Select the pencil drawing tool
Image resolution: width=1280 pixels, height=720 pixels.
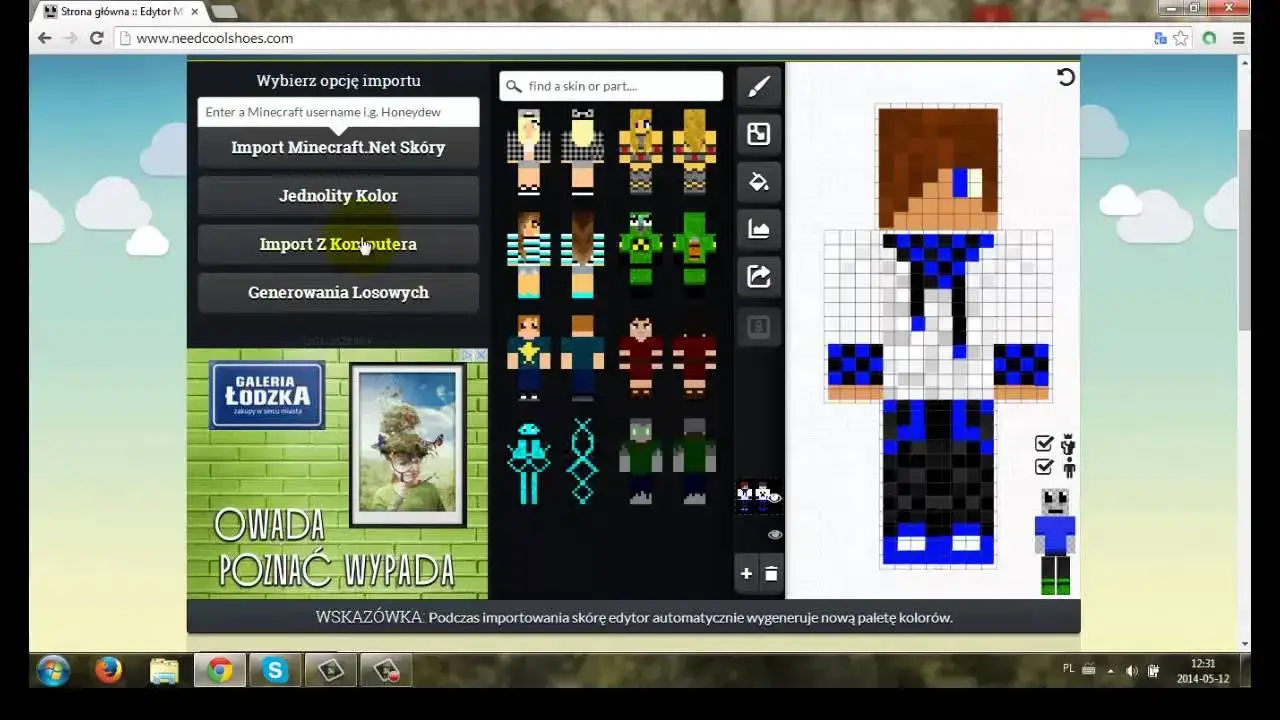pyautogui.click(x=758, y=87)
